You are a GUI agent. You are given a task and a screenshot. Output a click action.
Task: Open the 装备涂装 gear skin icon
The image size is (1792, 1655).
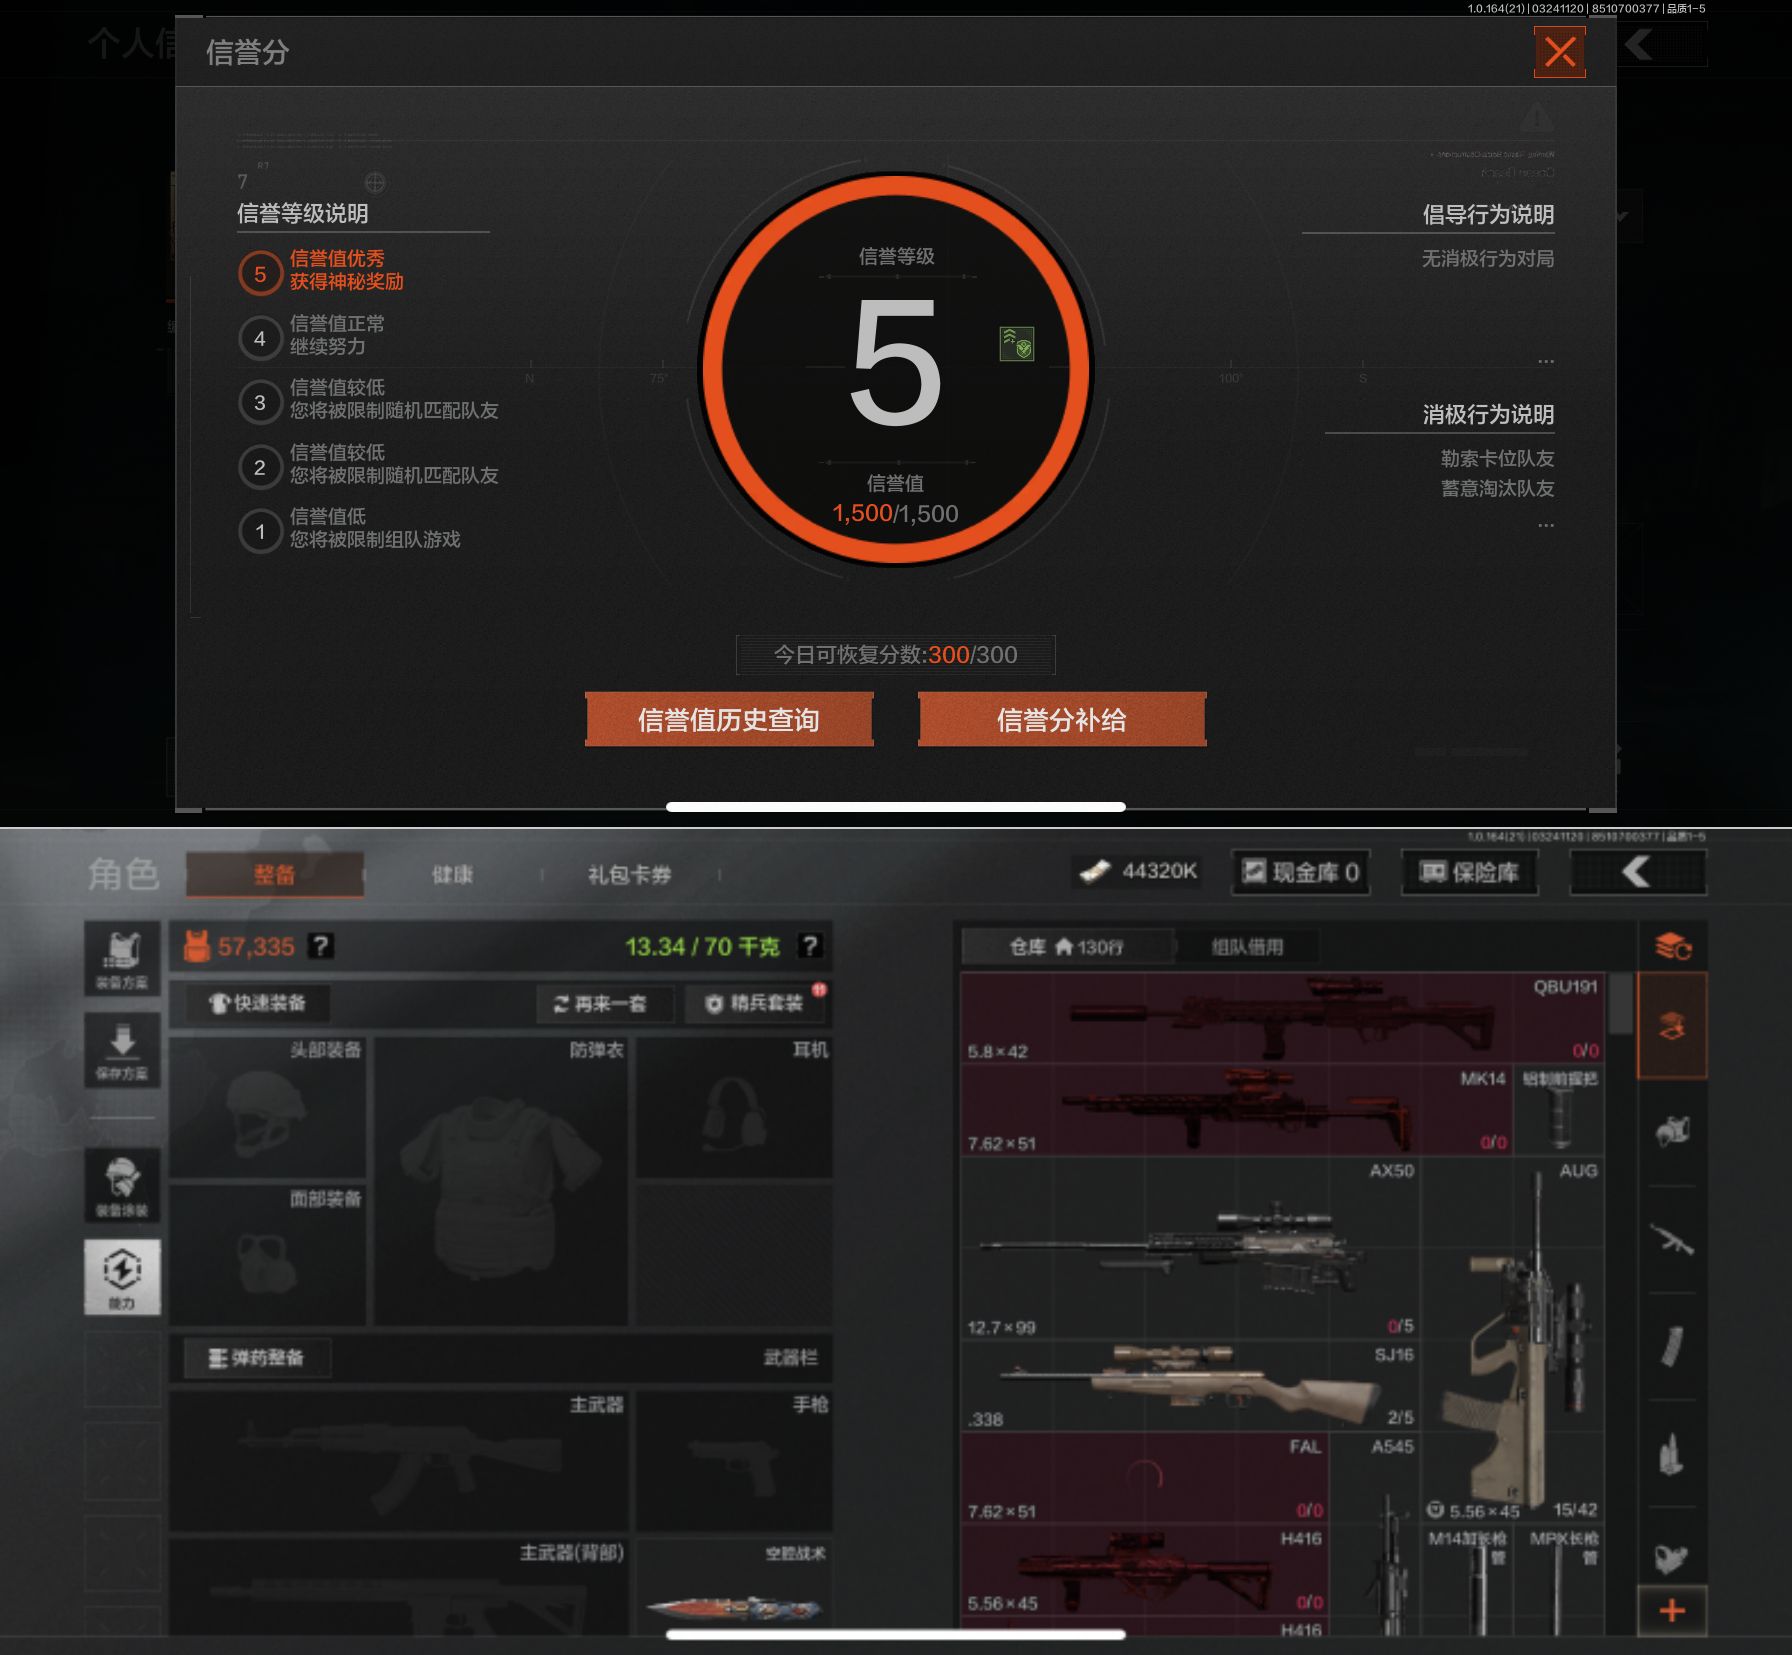click(122, 1185)
